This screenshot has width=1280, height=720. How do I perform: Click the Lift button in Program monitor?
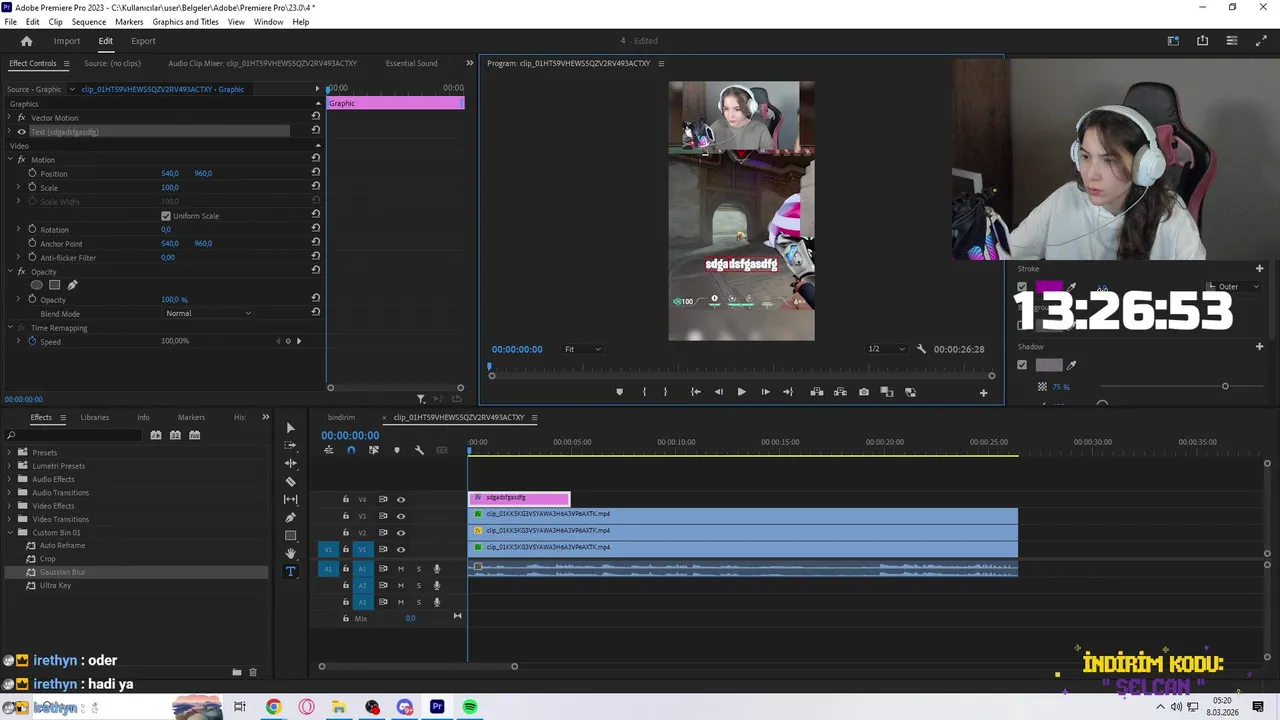[817, 392]
